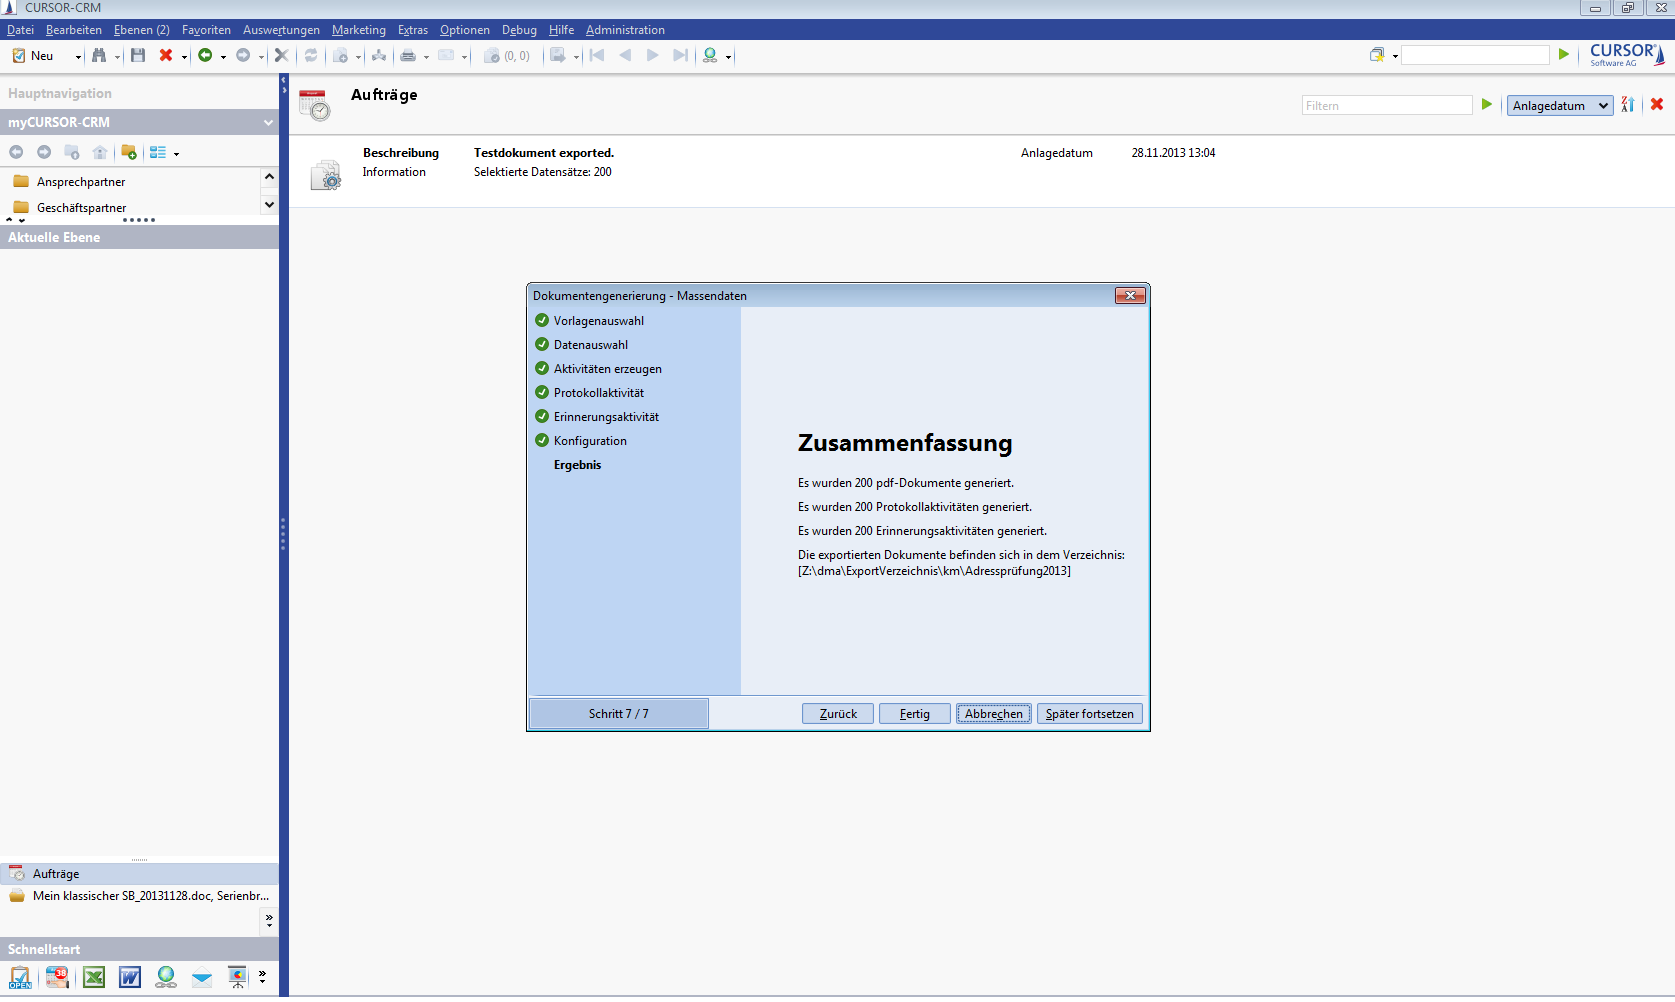Image resolution: width=1675 pixels, height=1002 pixels.
Task: Click the Fertig button in the wizard
Action: pos(914,714)
